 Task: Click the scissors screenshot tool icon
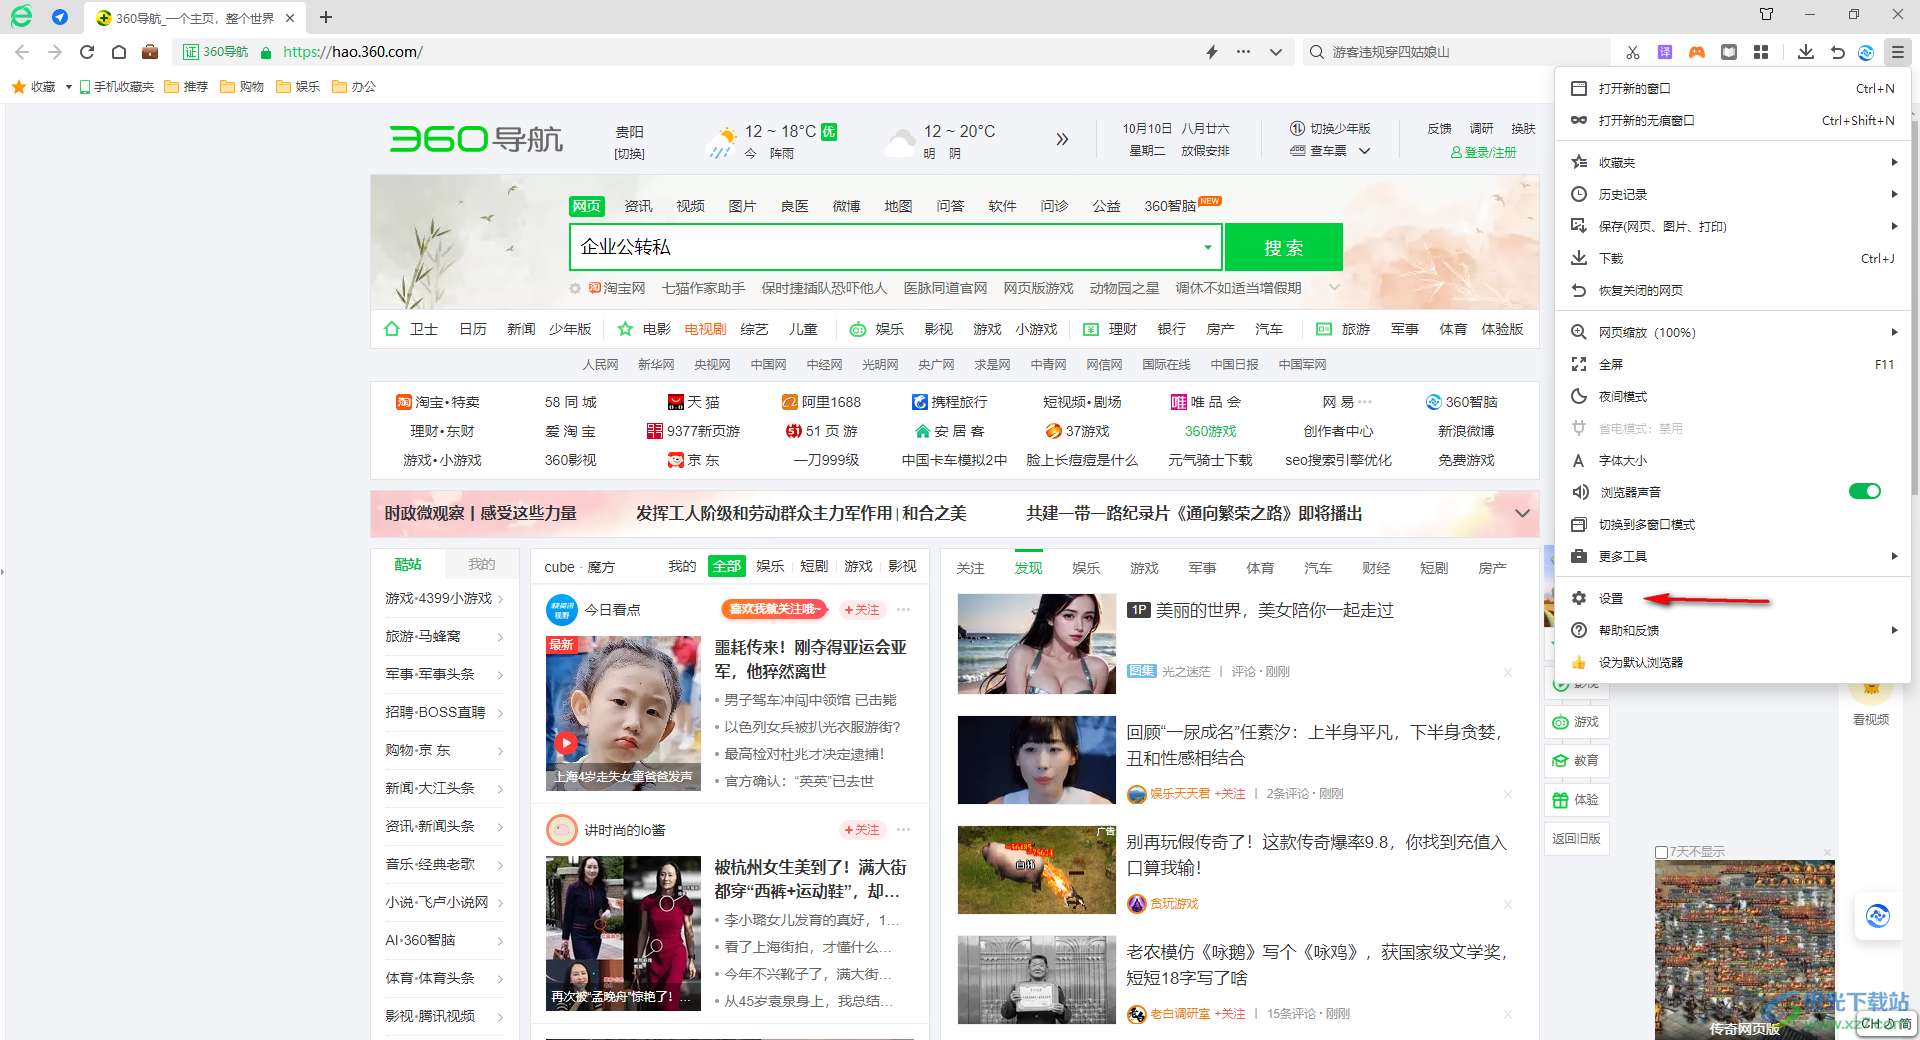[1633, 52]
